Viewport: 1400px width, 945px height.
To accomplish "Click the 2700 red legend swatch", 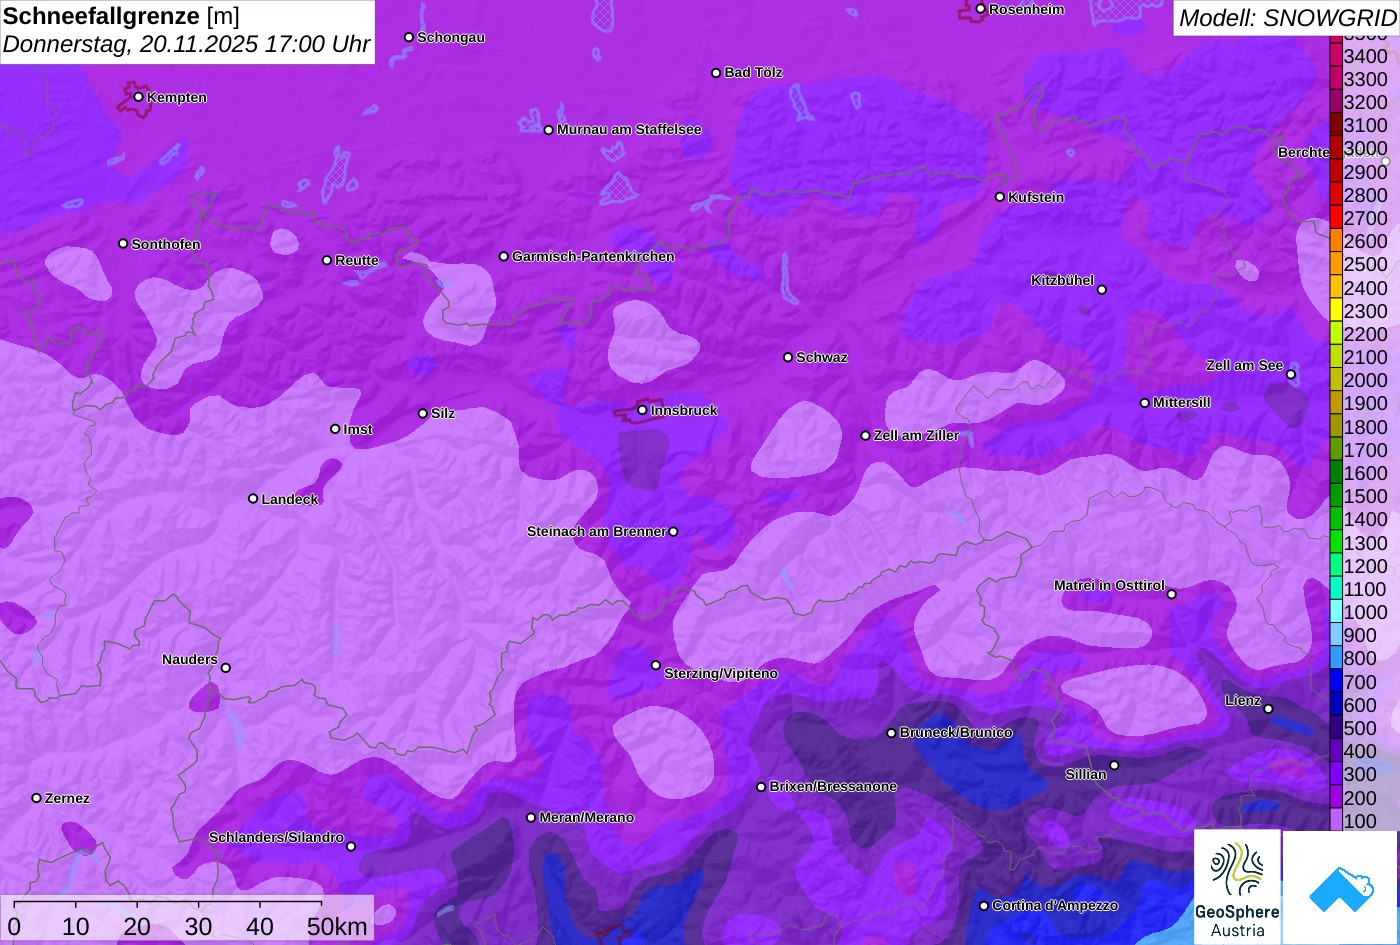I will pyautogui.click(x=1335, y=218).
